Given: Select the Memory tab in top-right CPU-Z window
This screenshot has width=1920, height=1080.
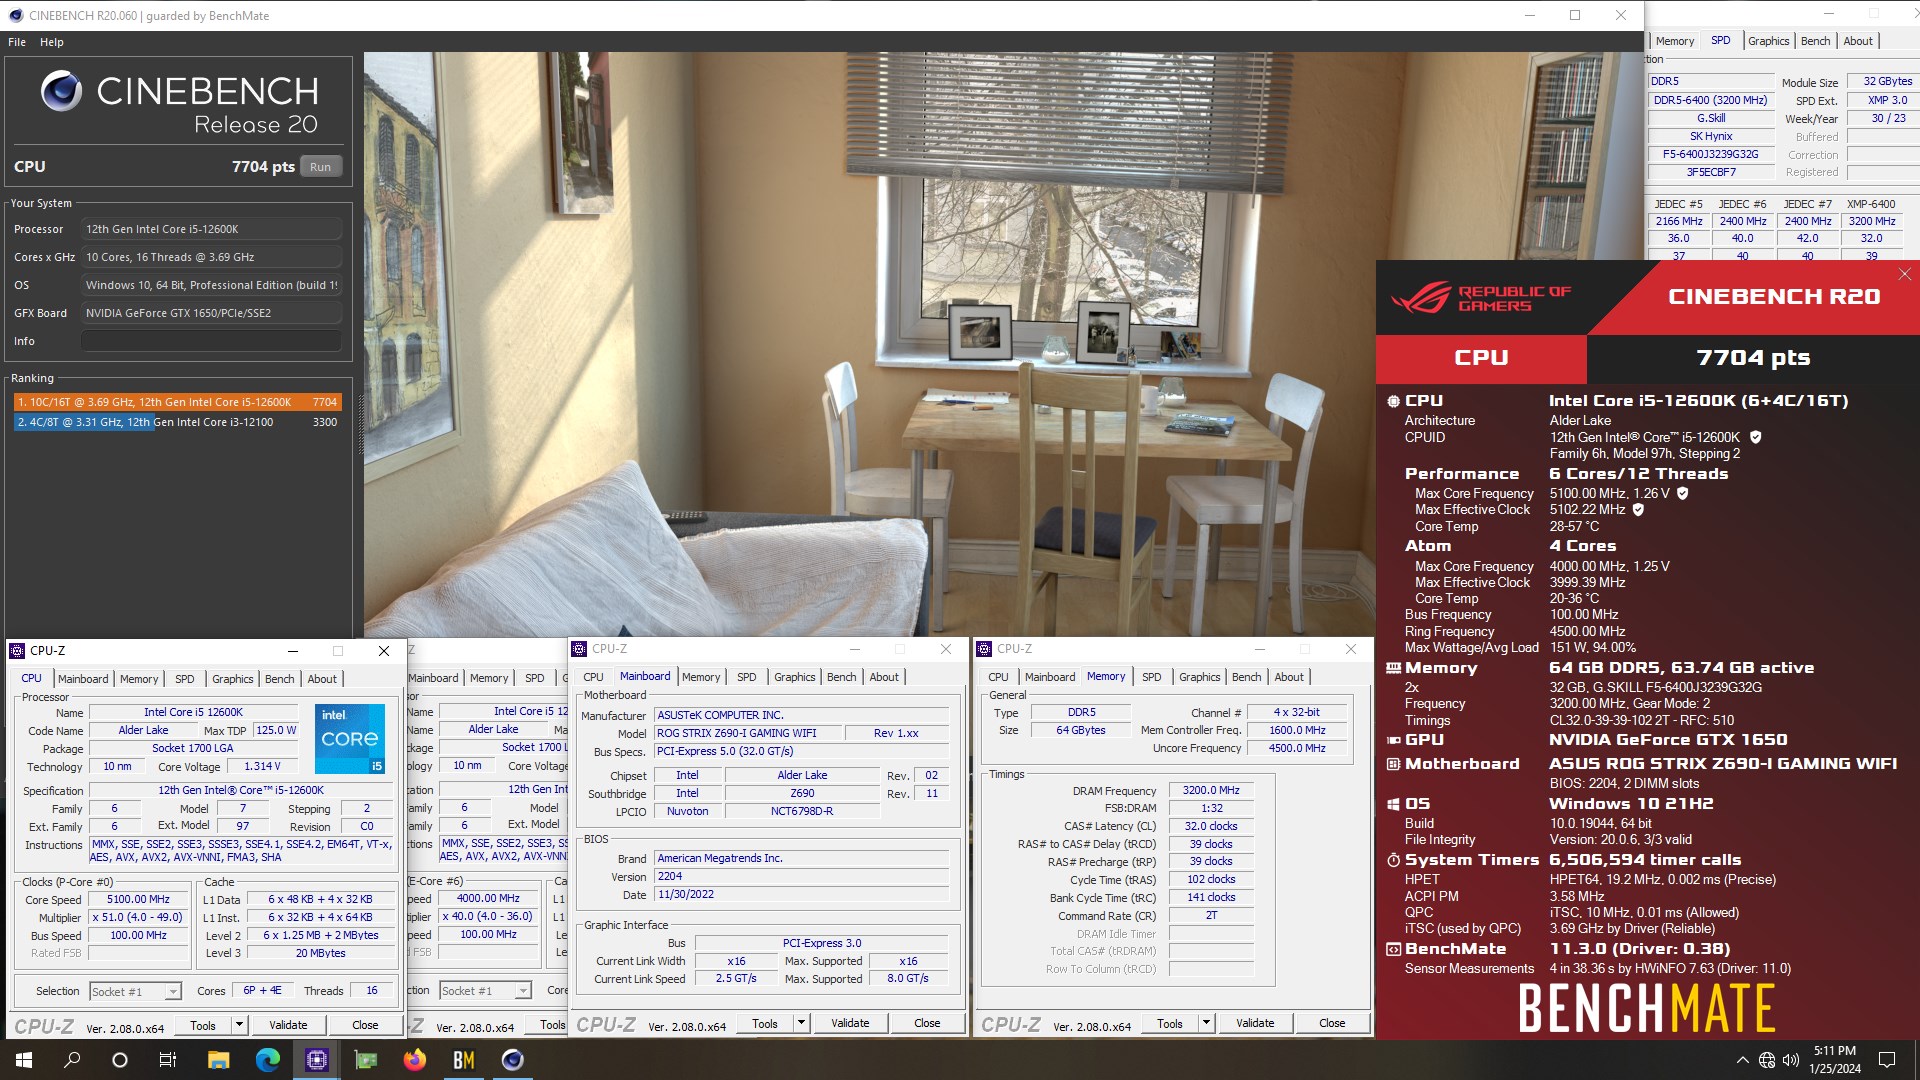Looking at the screenshot, I should point(1675,41).
